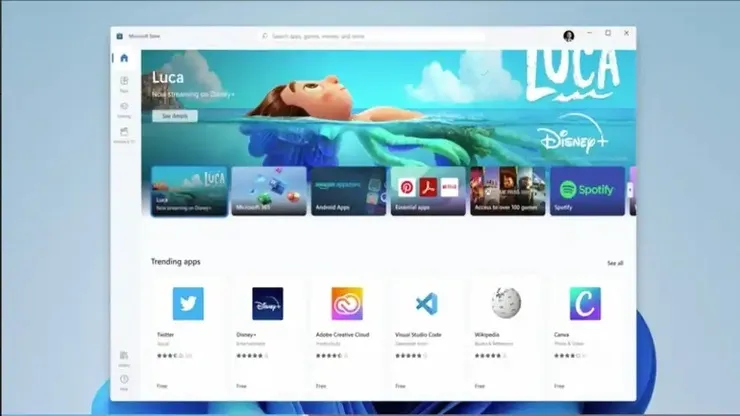Screen dimensions: 740x416
Task: Open the Canva app icon
Action: click(585, 304)
